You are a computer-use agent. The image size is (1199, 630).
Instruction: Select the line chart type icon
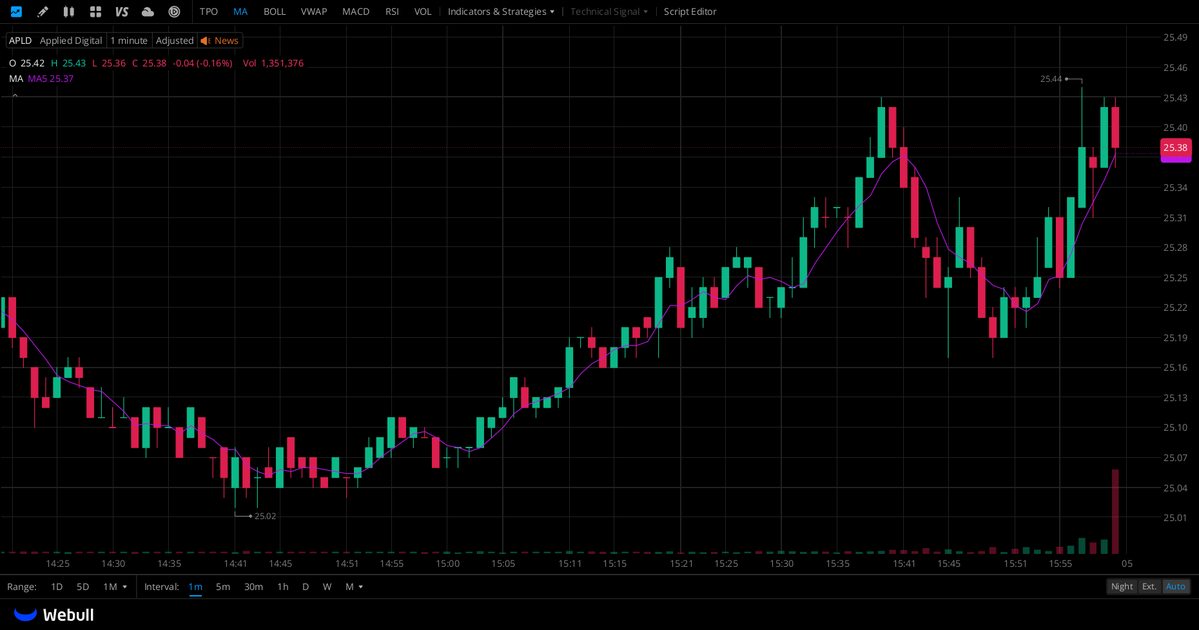[x=16, y=11]
